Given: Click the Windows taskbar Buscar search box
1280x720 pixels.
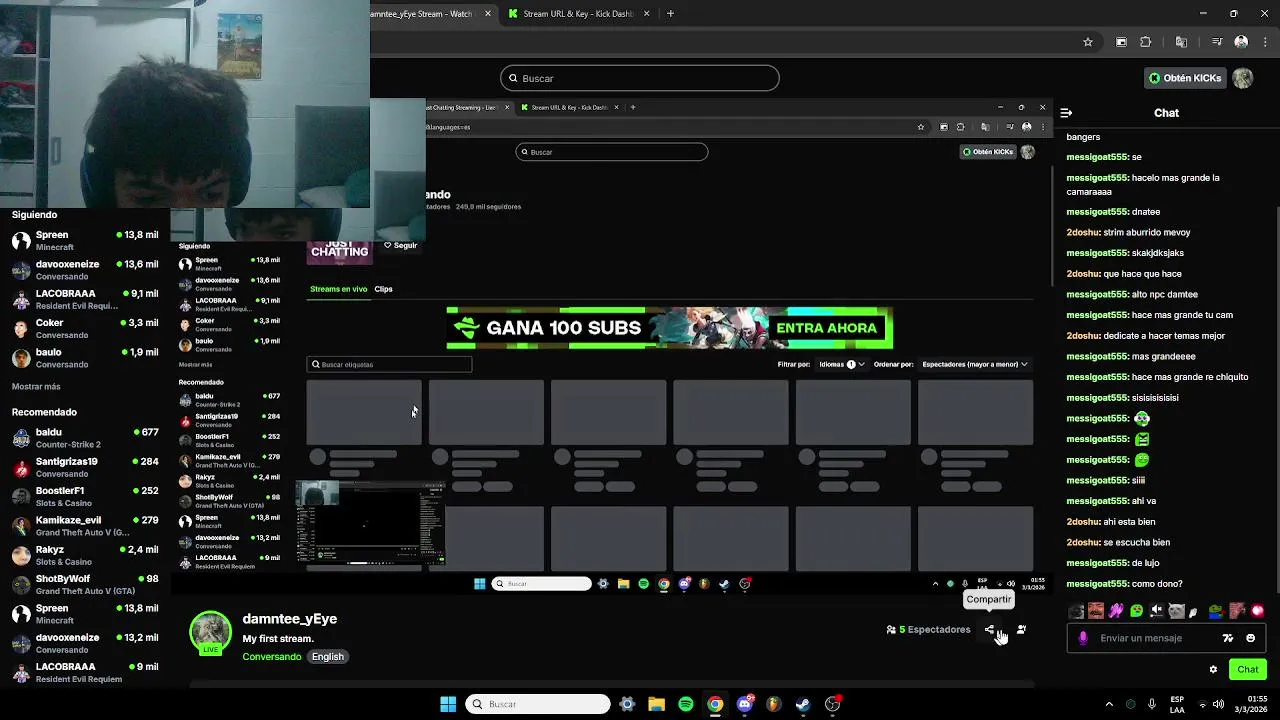Looking at the screenshot, I should point(538,704).
